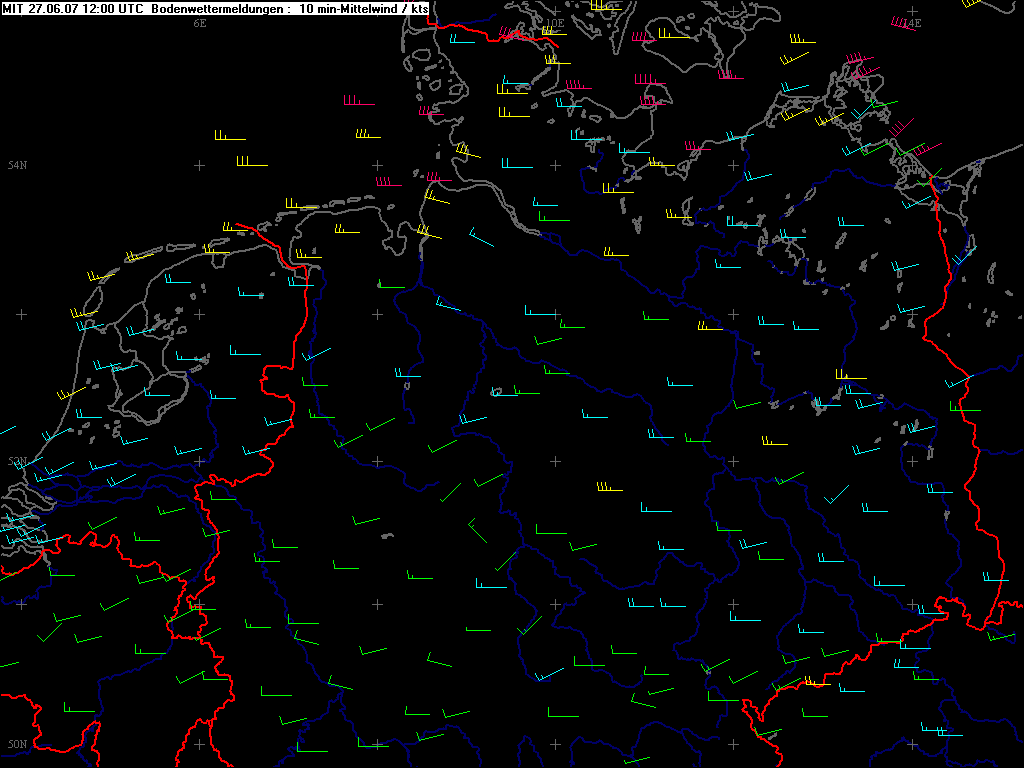Click the grid cross at 54N 6E

(199, 165)
